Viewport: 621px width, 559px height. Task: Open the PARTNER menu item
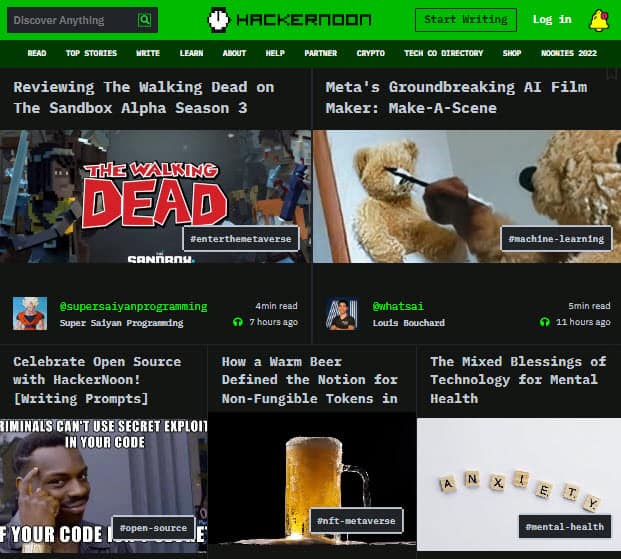pyautogui.click(x=321, y=53)
